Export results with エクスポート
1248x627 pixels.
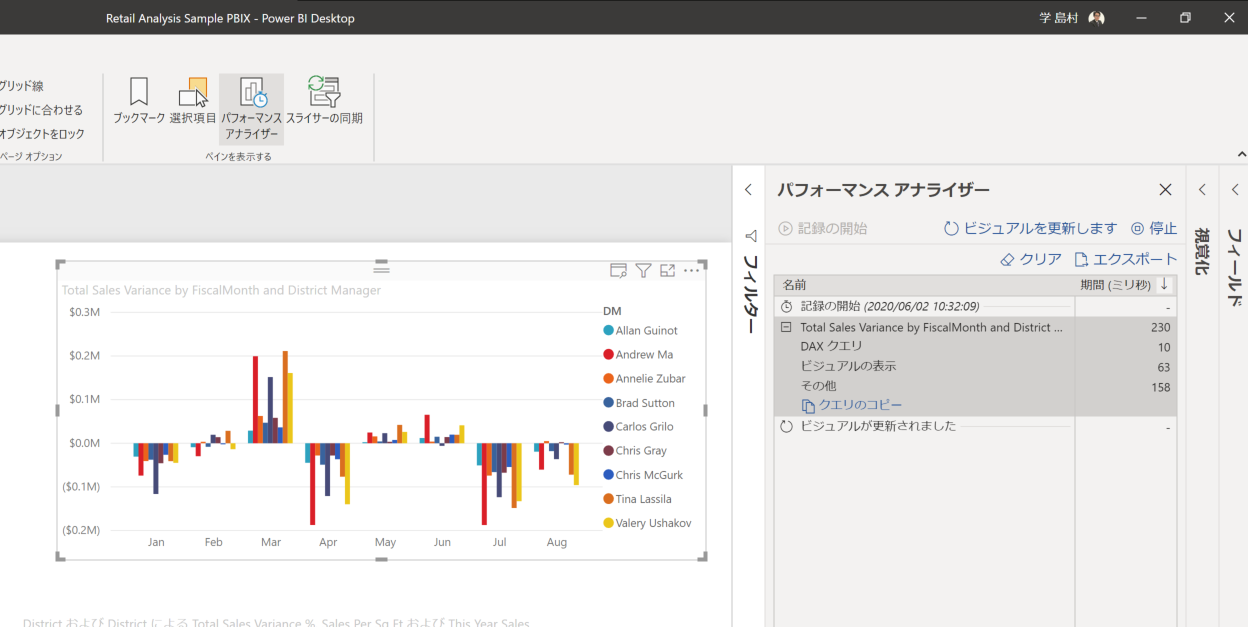coord(1125,259)
